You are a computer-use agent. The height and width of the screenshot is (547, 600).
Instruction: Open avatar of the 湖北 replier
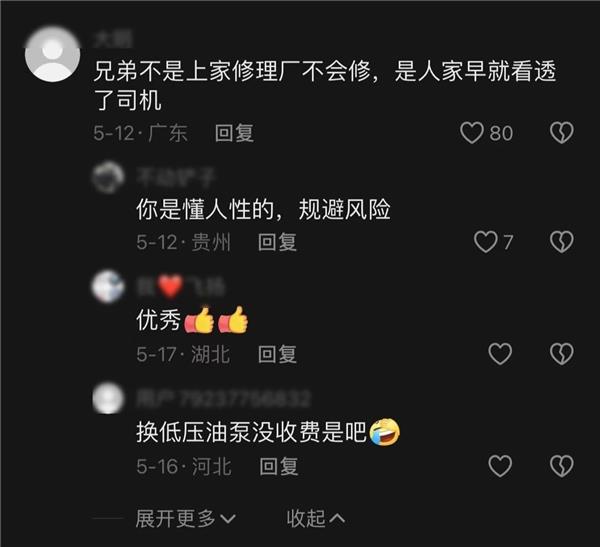pos(108,286)
